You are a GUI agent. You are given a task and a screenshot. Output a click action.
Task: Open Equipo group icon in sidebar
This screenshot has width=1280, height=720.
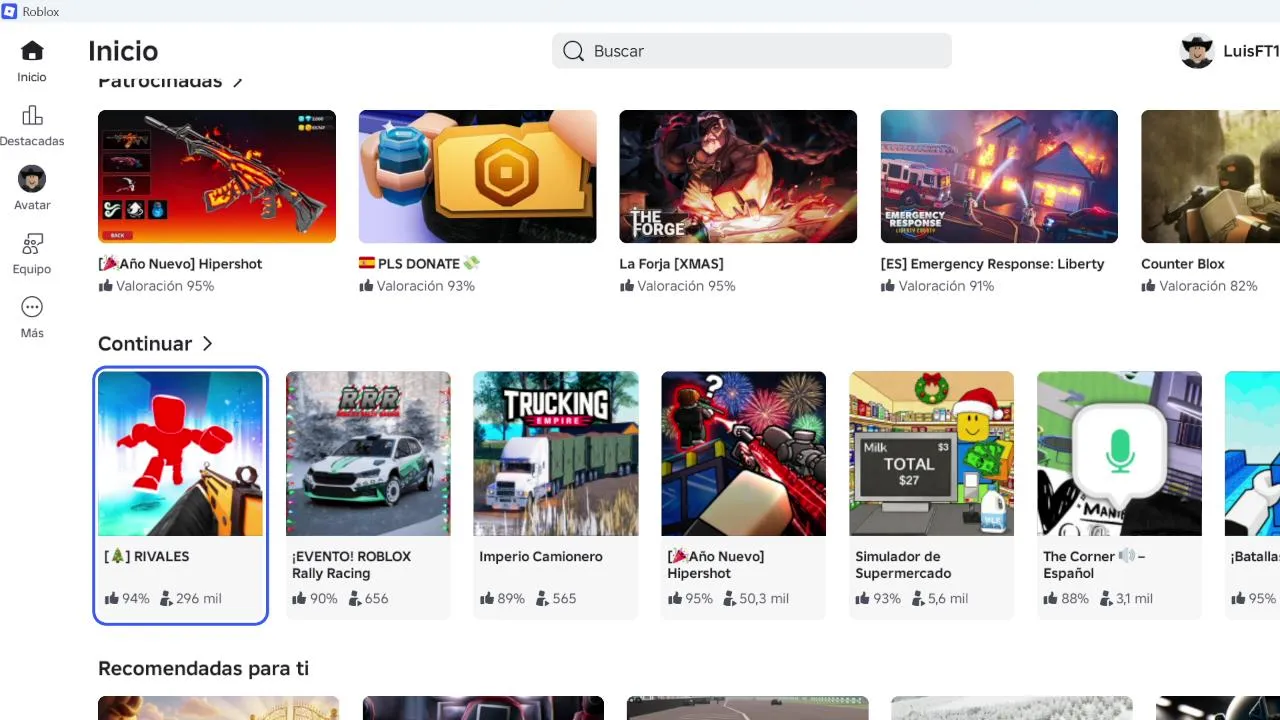pyautogui.click(x=32, y=243)
